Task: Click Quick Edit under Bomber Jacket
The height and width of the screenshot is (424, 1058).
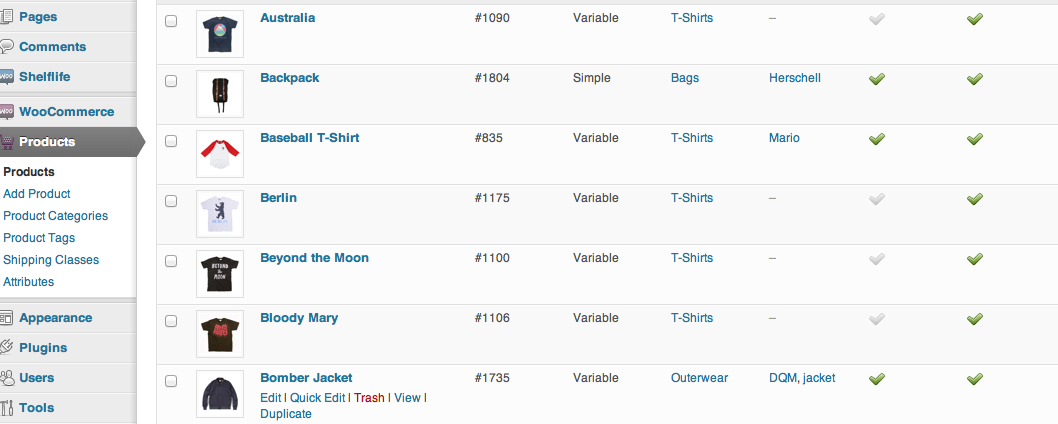Action: click(317, 398)
